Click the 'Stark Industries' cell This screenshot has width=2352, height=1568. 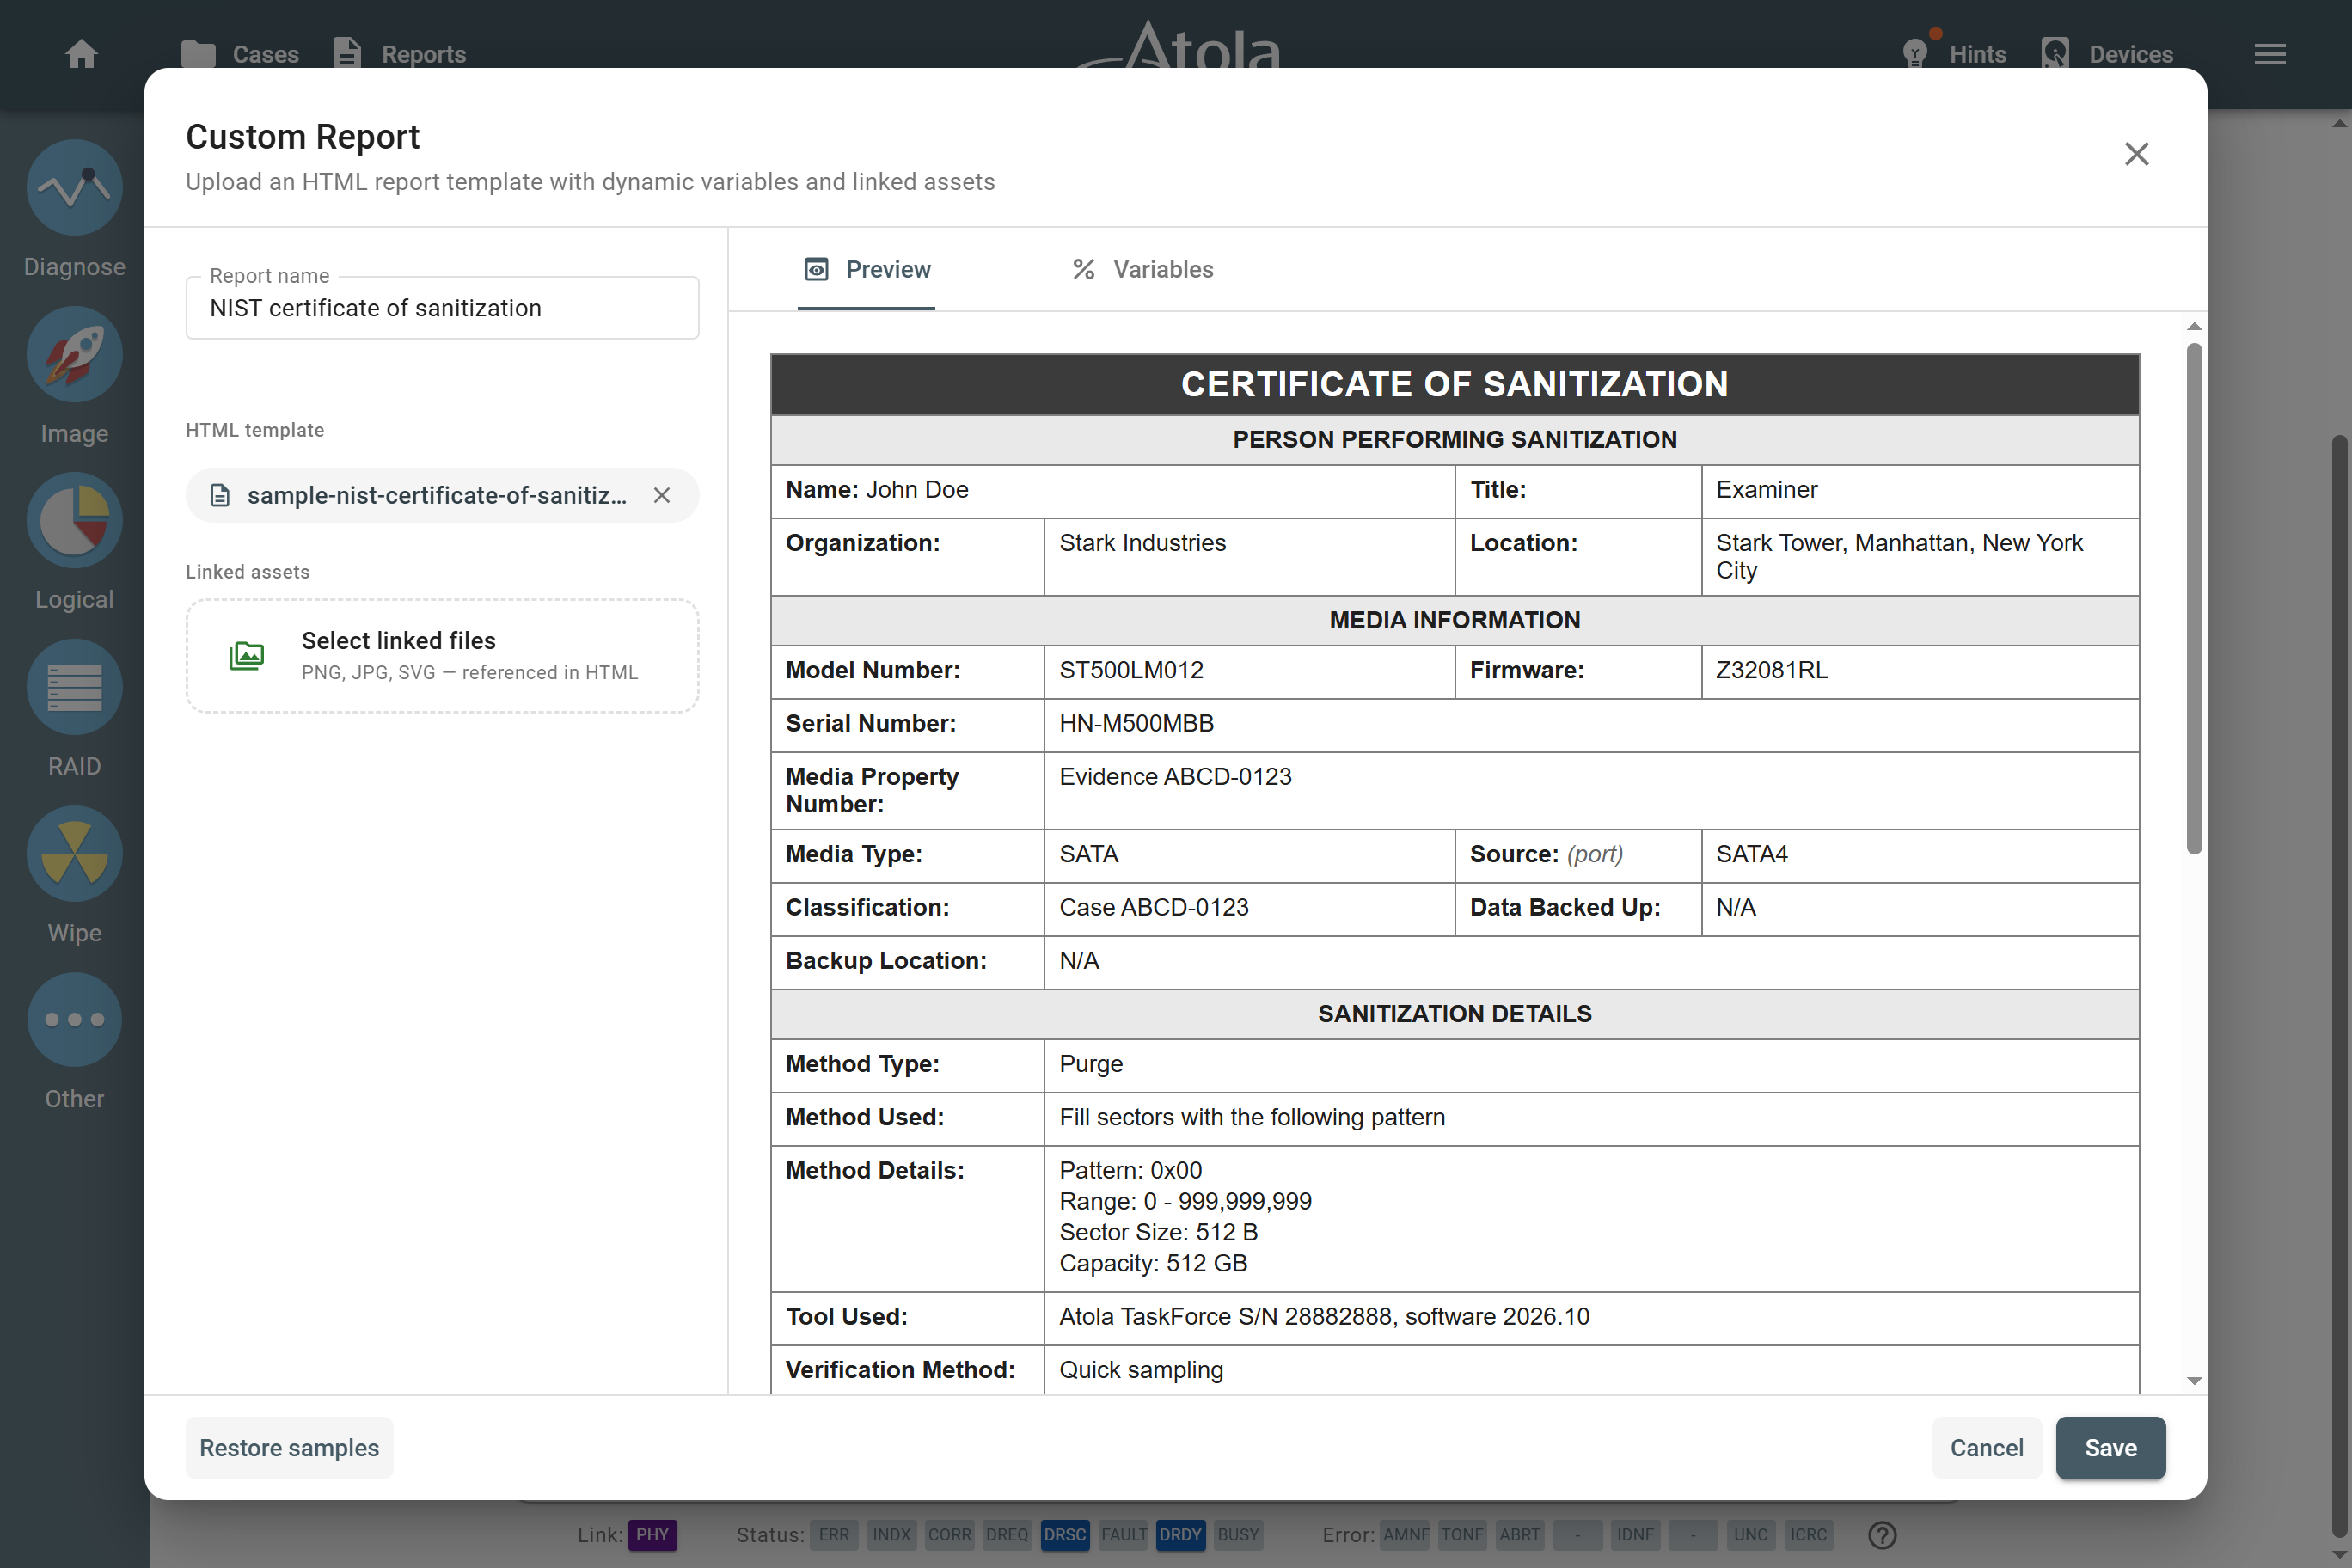coord(1249,556)
